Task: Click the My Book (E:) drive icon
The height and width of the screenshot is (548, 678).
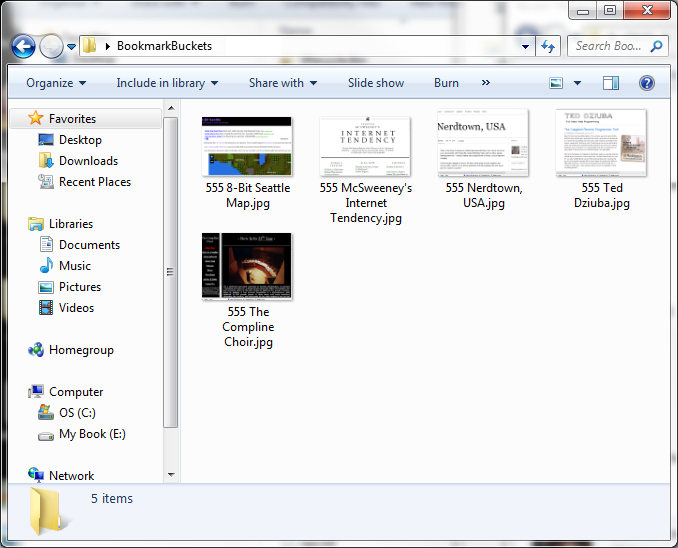Action: point(46,436)
